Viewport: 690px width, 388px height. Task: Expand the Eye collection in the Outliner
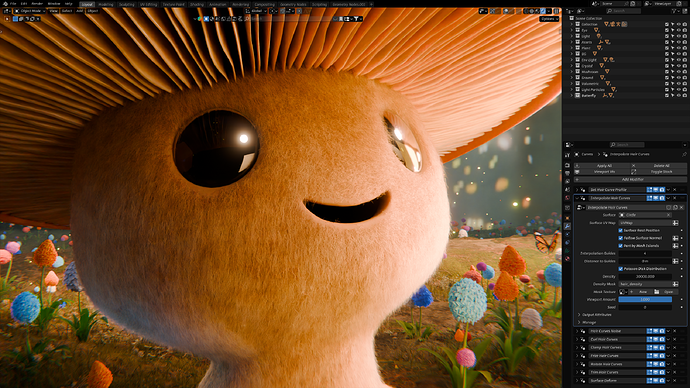pyautogui.click(x=572, y=30)
